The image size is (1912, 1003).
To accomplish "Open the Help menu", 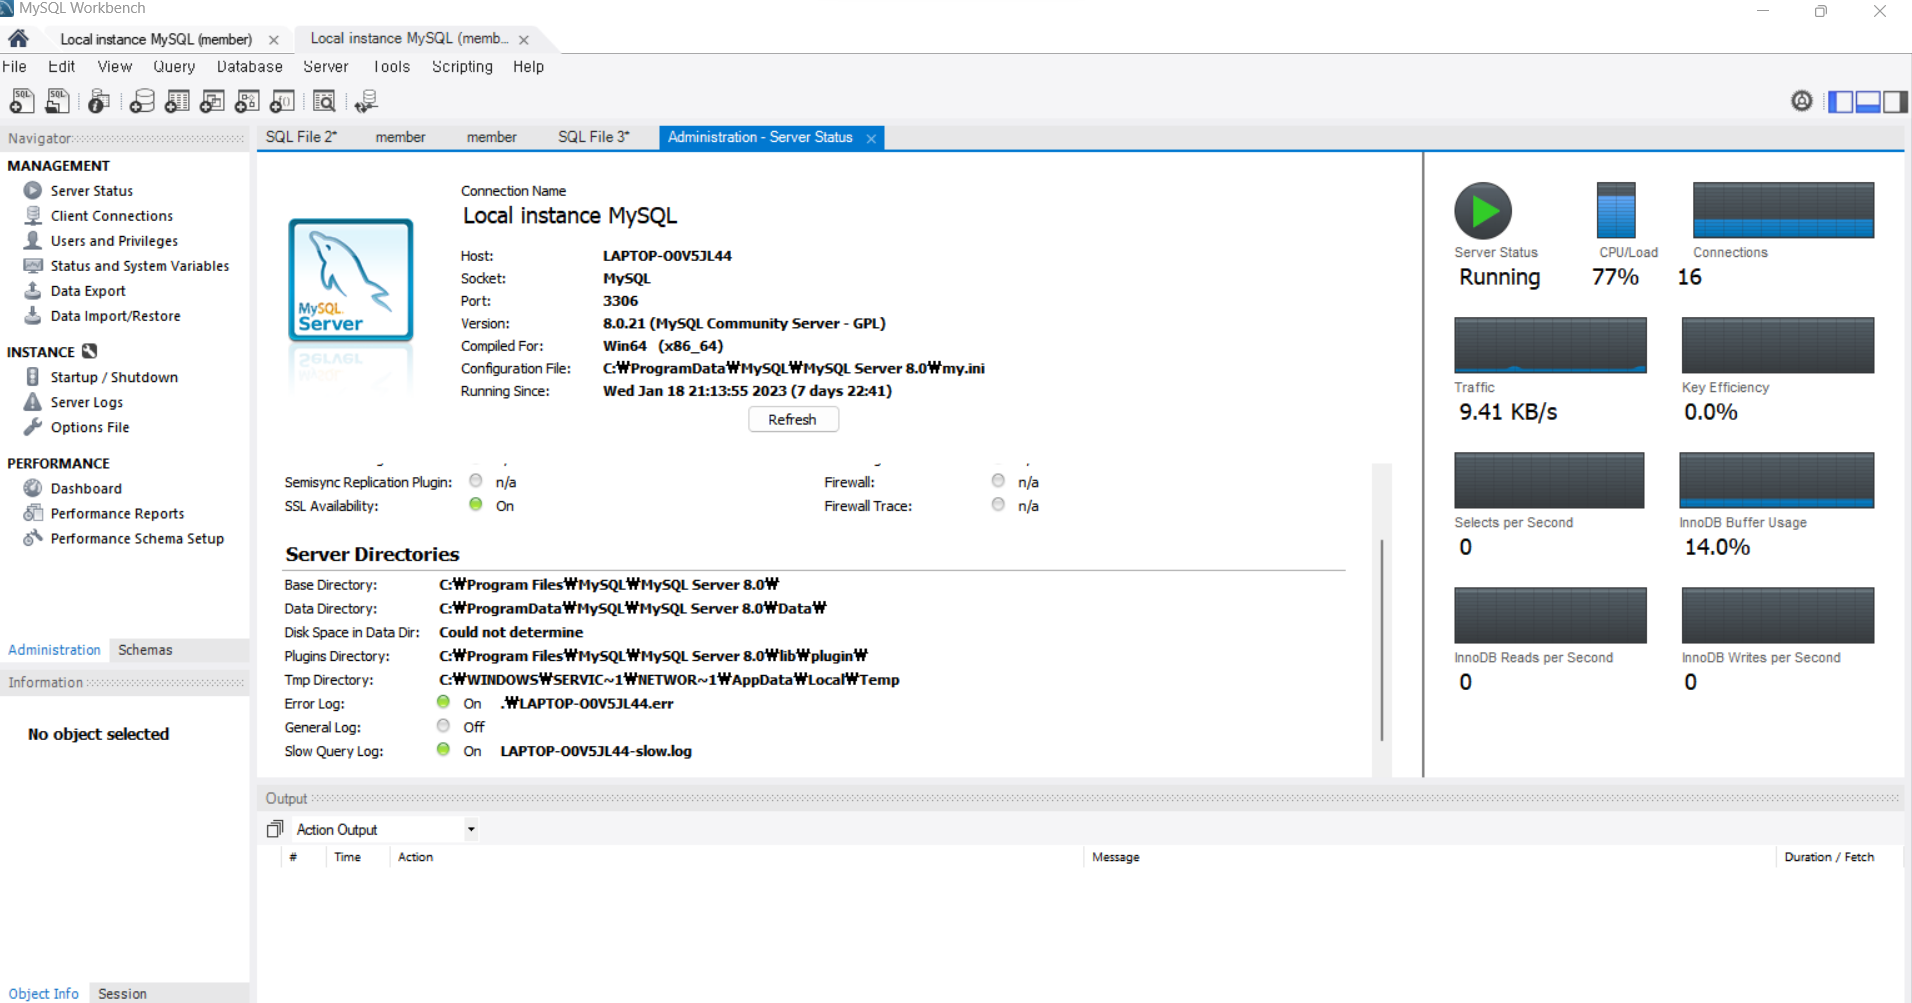I will pyautogui.click(x=529, y=66).
